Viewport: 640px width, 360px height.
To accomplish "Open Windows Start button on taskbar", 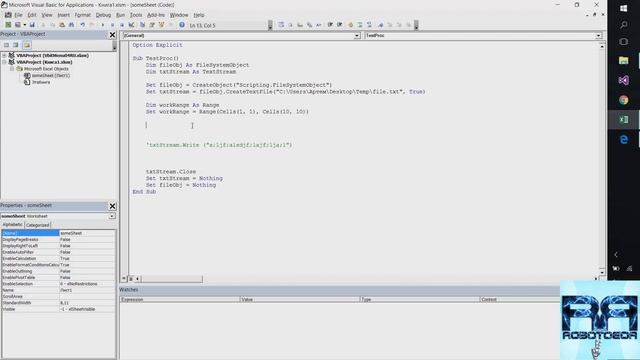I will [x=623, y=8].
